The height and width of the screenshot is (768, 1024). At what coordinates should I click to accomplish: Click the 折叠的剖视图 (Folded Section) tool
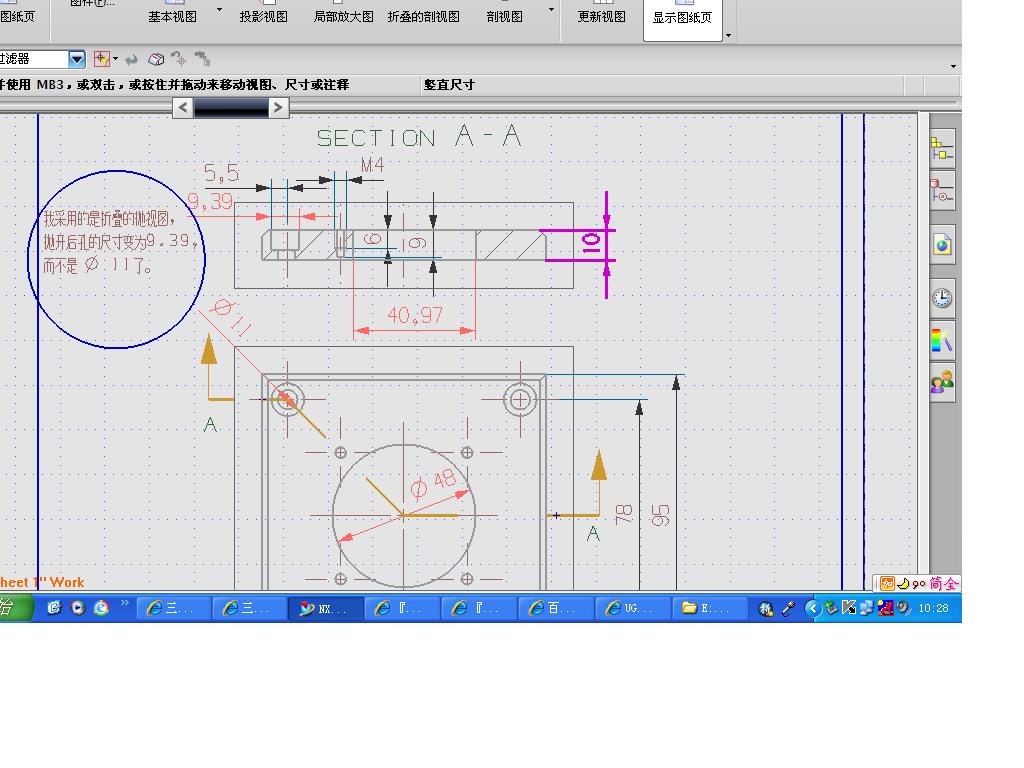point(423,16)
